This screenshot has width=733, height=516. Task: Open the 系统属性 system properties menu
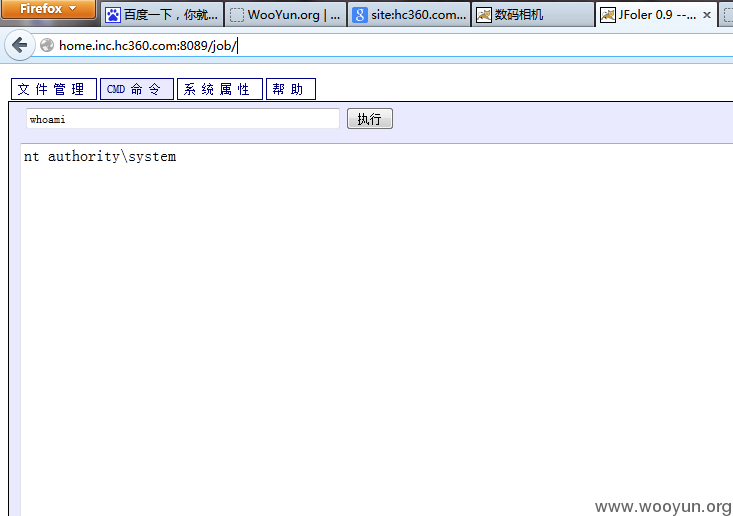point(220,89)
